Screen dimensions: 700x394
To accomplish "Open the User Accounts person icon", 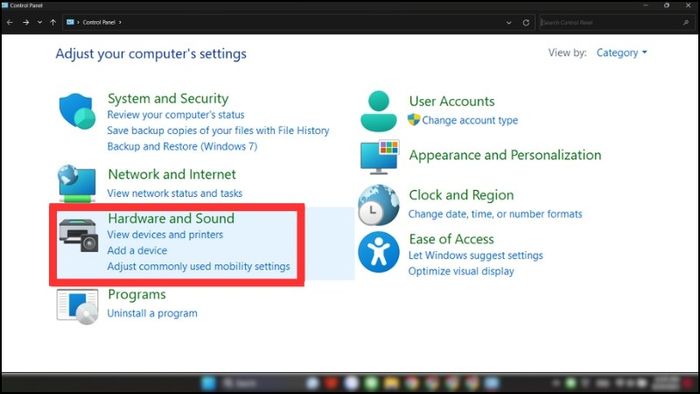I will pyautogui.click(x=379, y=111).
